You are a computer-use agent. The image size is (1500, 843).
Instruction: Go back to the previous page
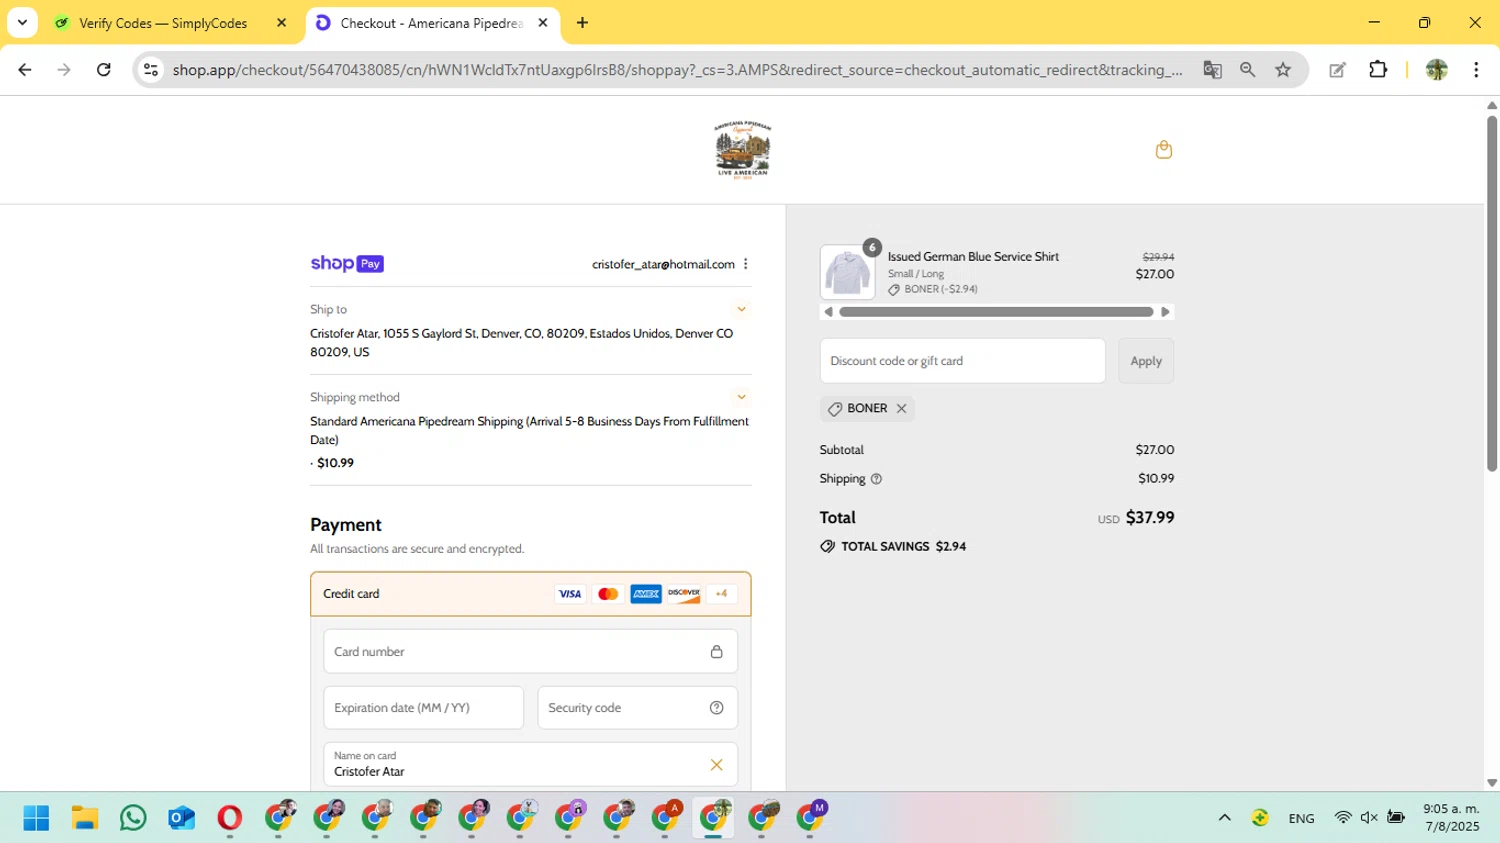point(25,70)
